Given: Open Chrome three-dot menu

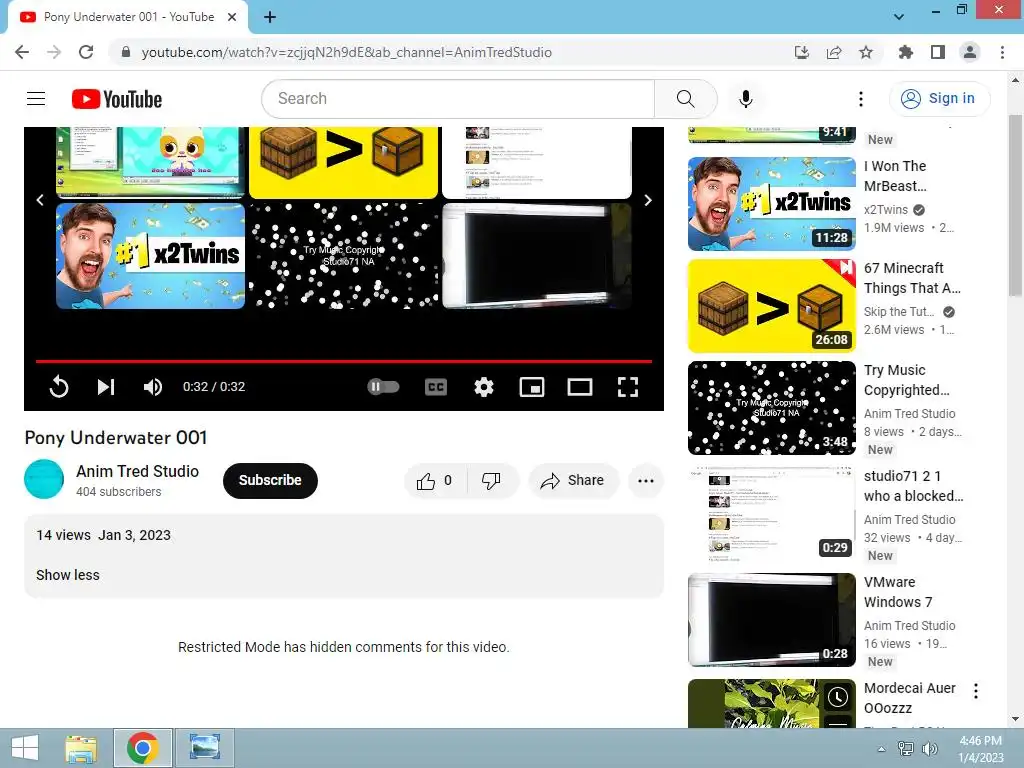Looking at the screenshot, I should (x=1002, y=52).
